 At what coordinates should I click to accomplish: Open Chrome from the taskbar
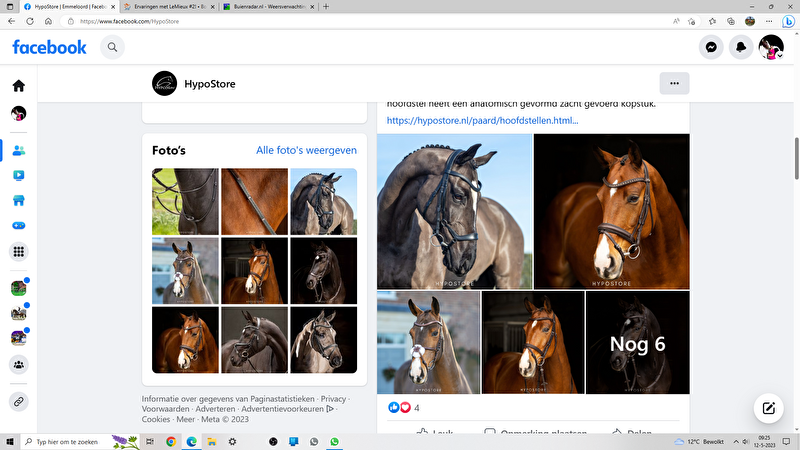171,442
